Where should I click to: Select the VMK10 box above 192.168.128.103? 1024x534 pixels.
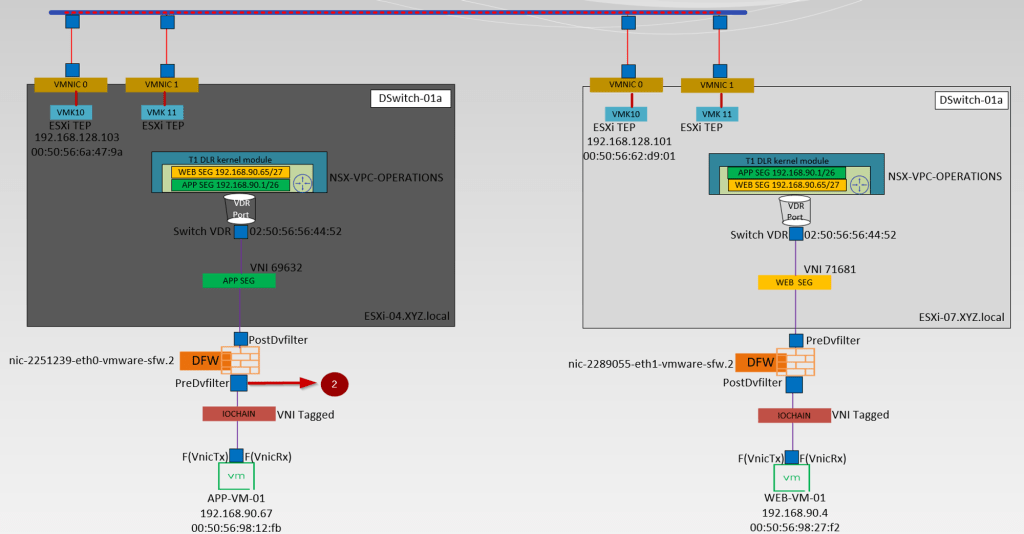72,112
